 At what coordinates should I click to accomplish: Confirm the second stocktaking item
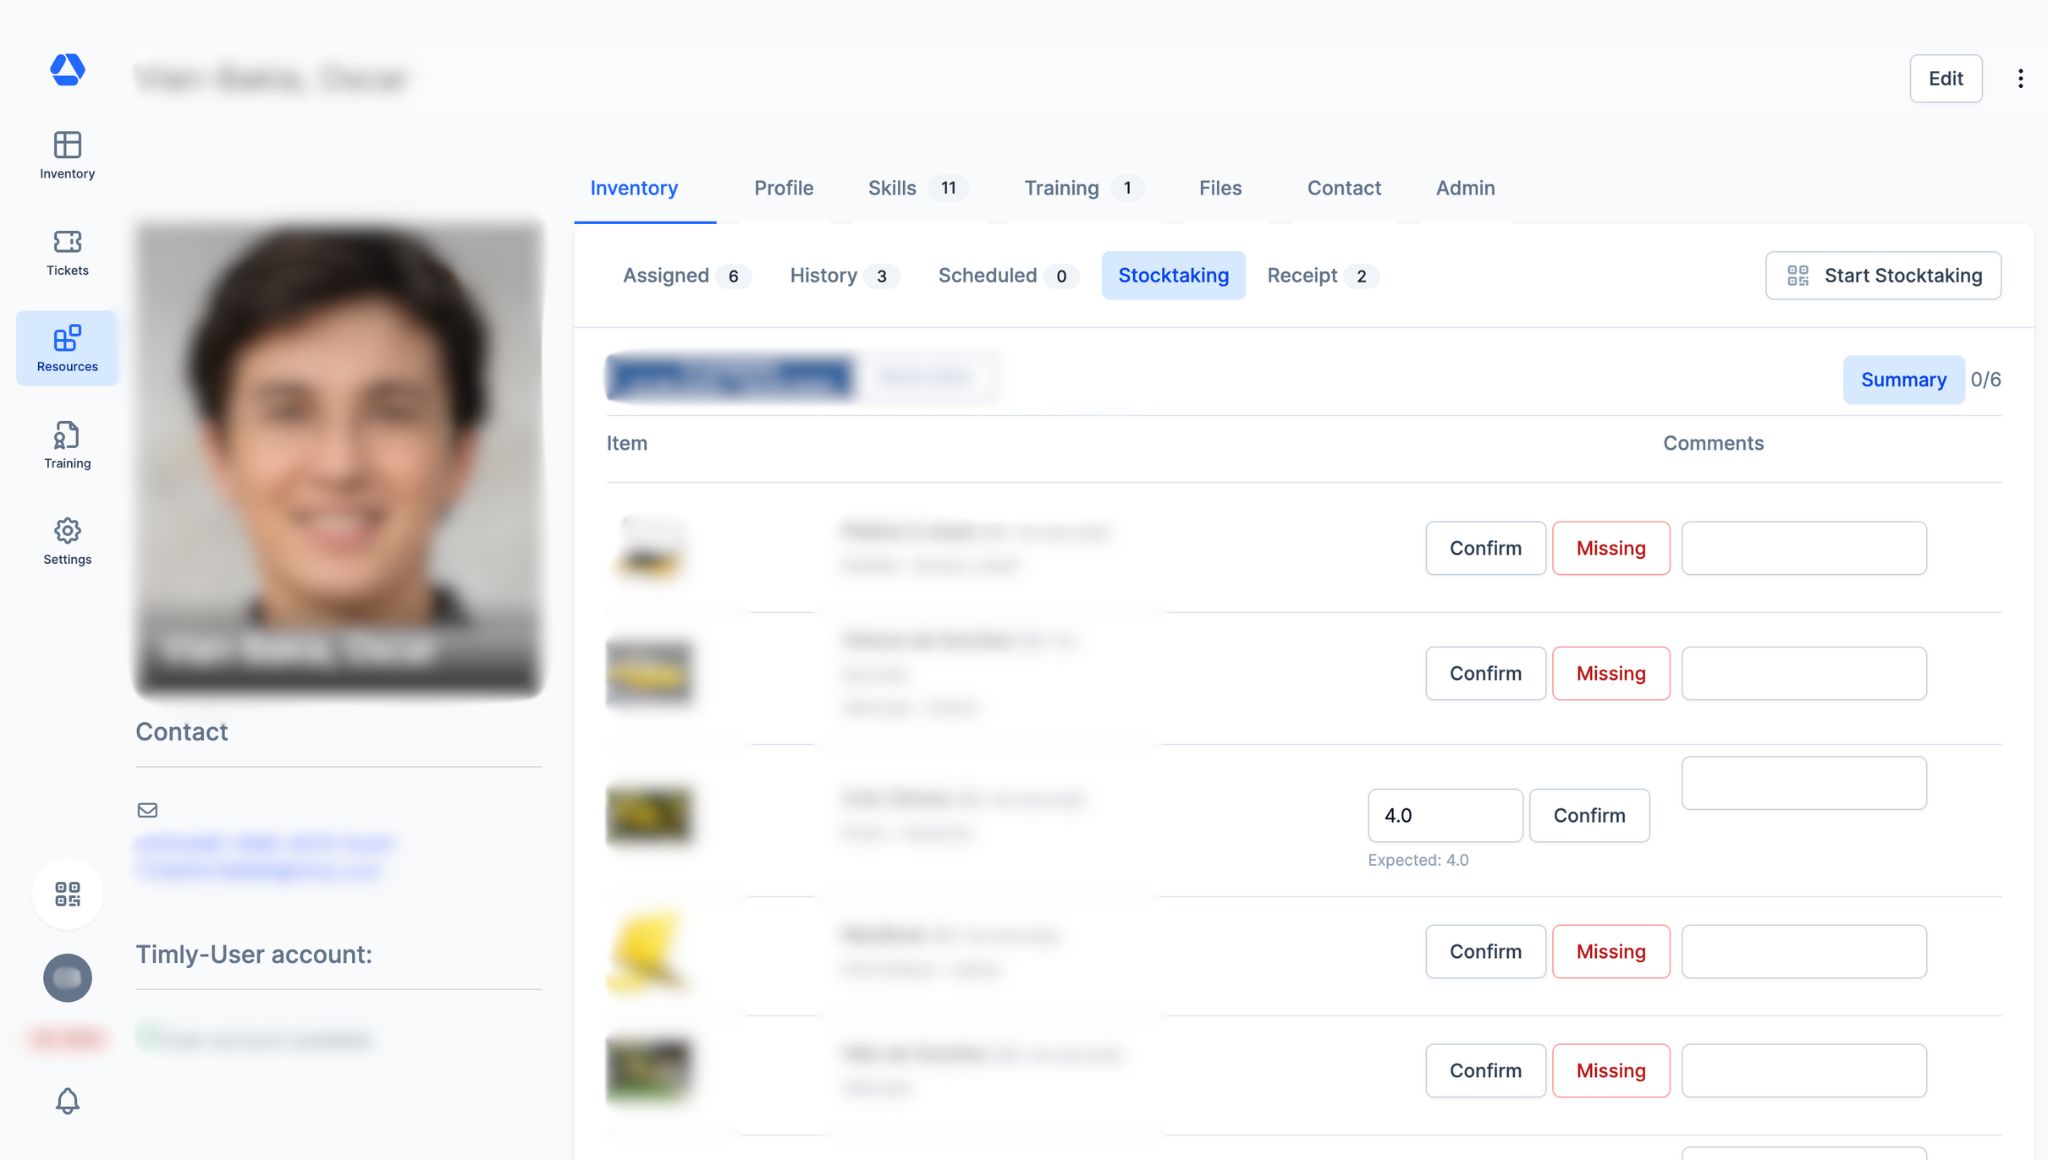click(1485, 674)
